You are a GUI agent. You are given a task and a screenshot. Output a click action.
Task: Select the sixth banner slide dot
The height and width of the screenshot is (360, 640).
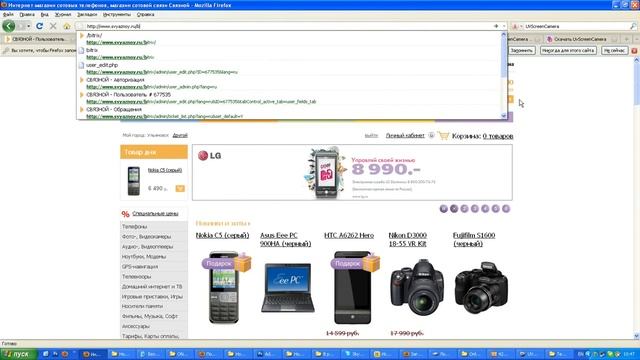496,209
